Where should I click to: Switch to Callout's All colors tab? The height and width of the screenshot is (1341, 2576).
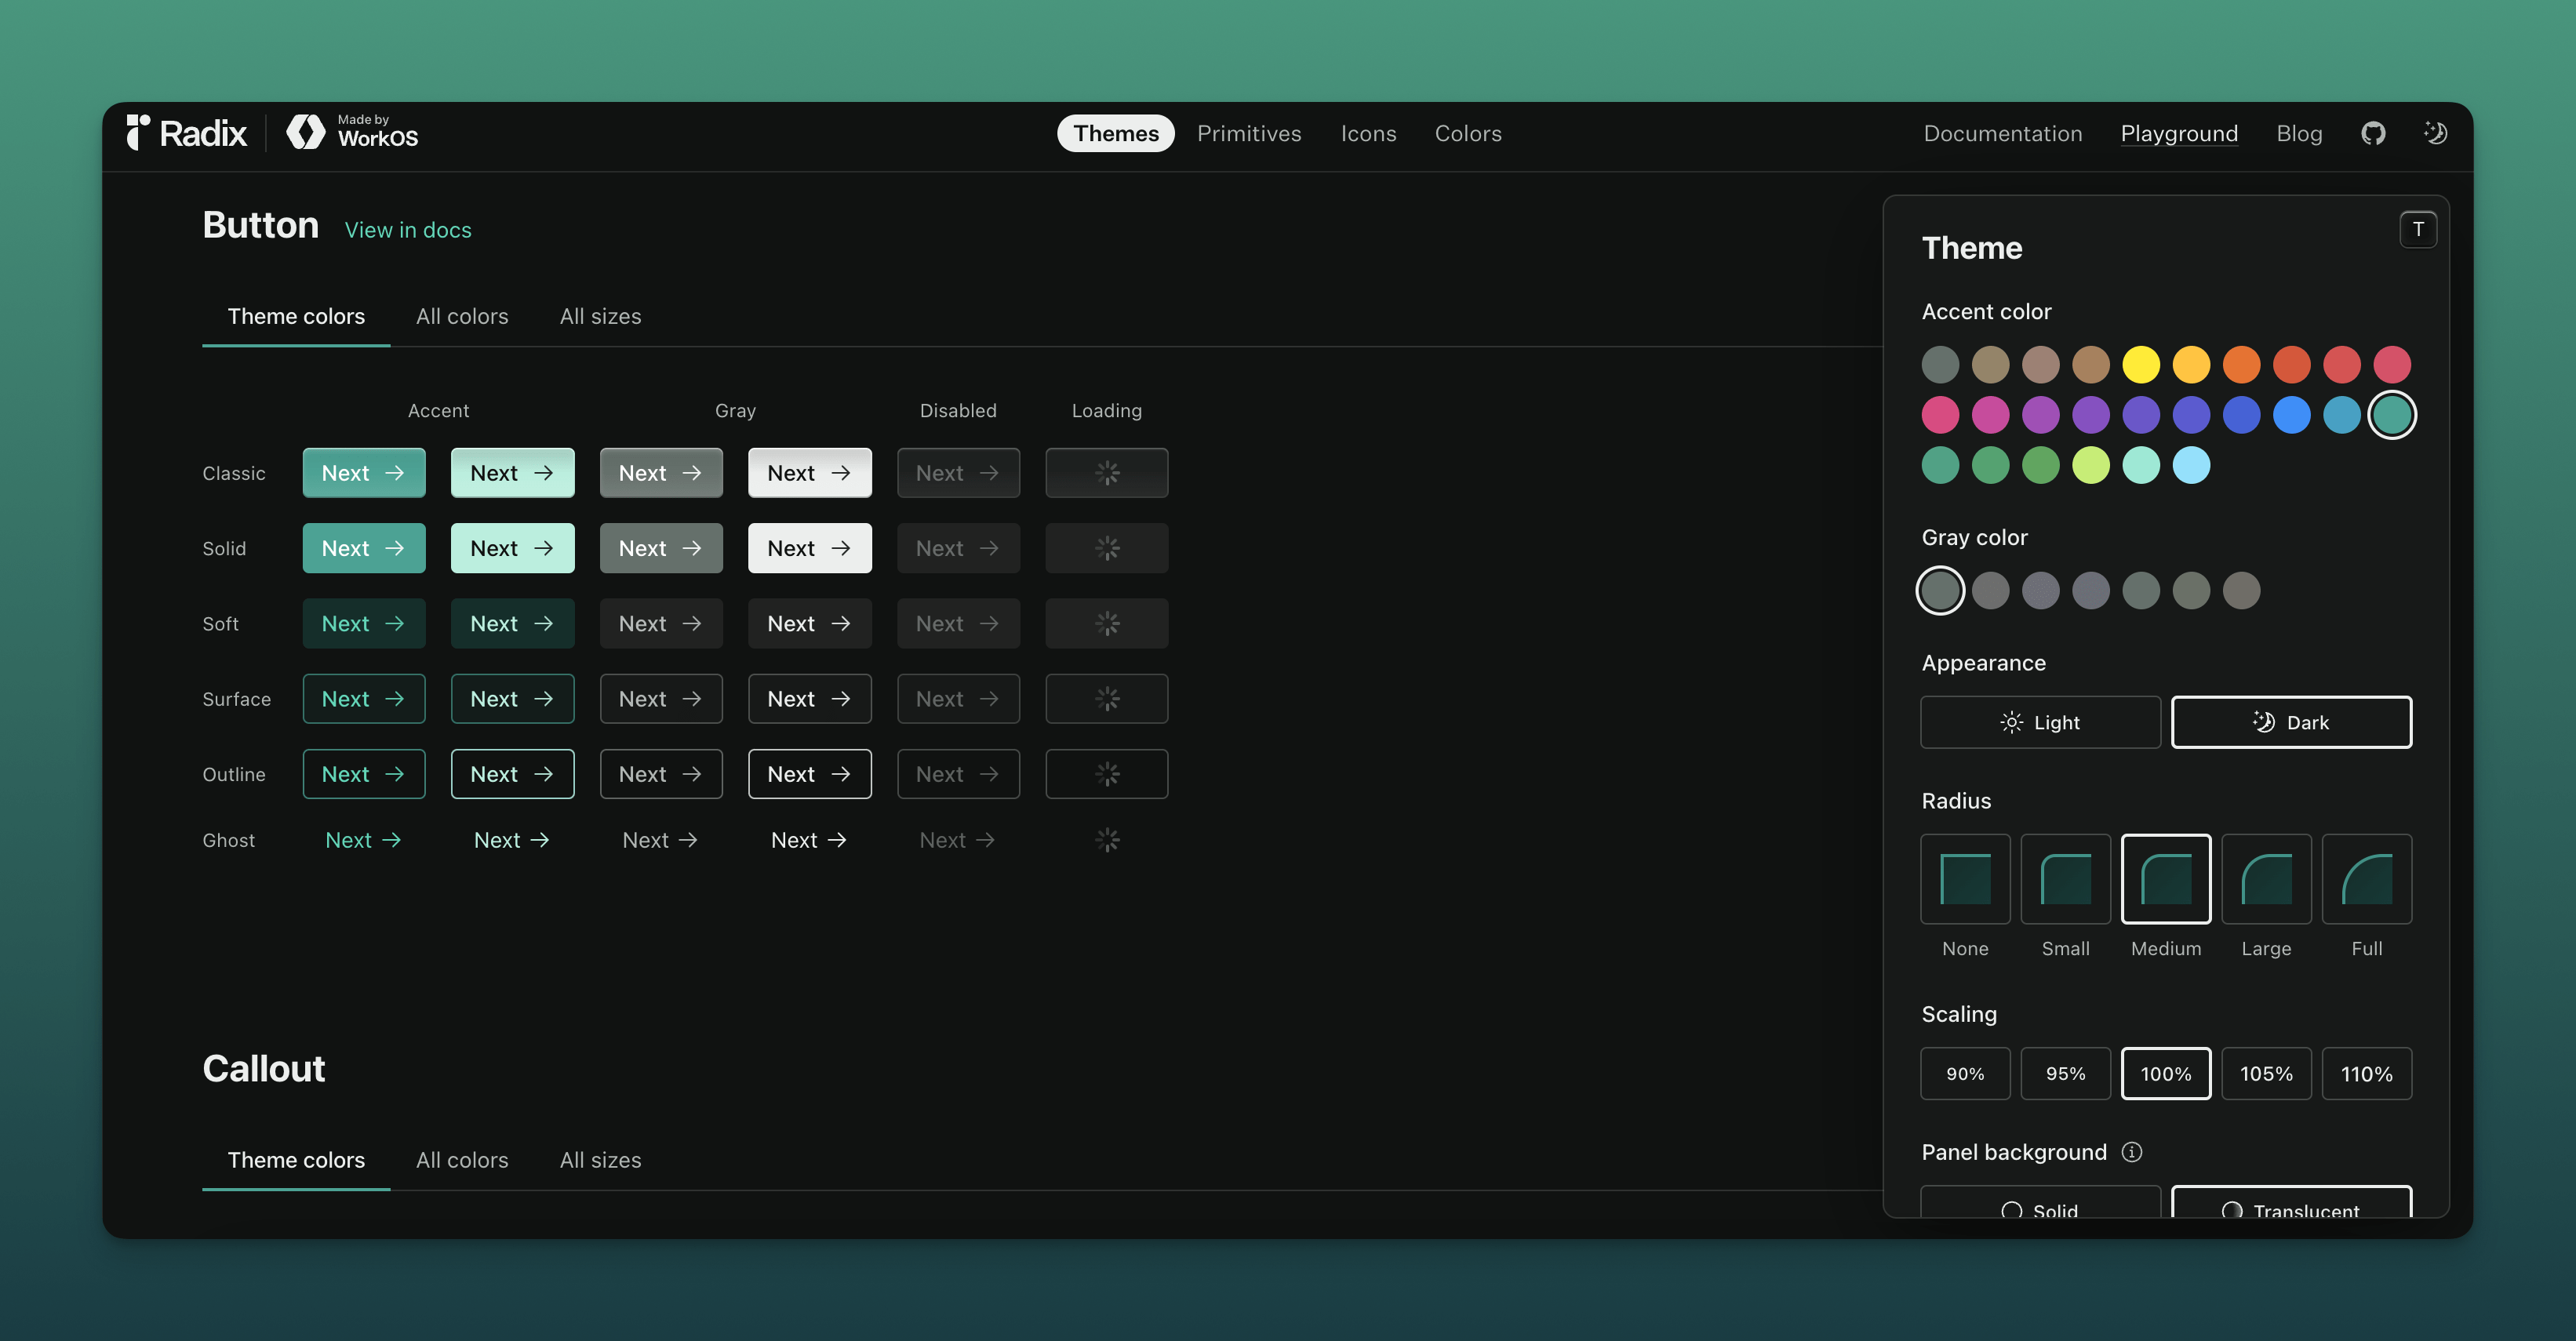[462, 1160]
